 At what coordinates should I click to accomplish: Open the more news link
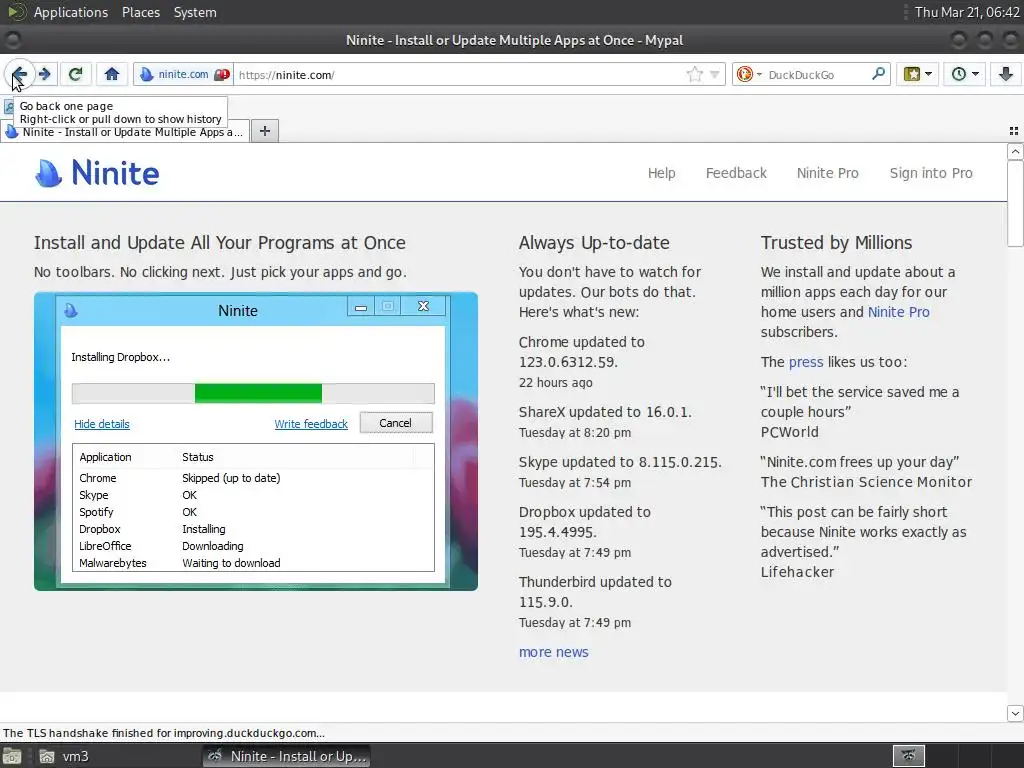(554, 652)
